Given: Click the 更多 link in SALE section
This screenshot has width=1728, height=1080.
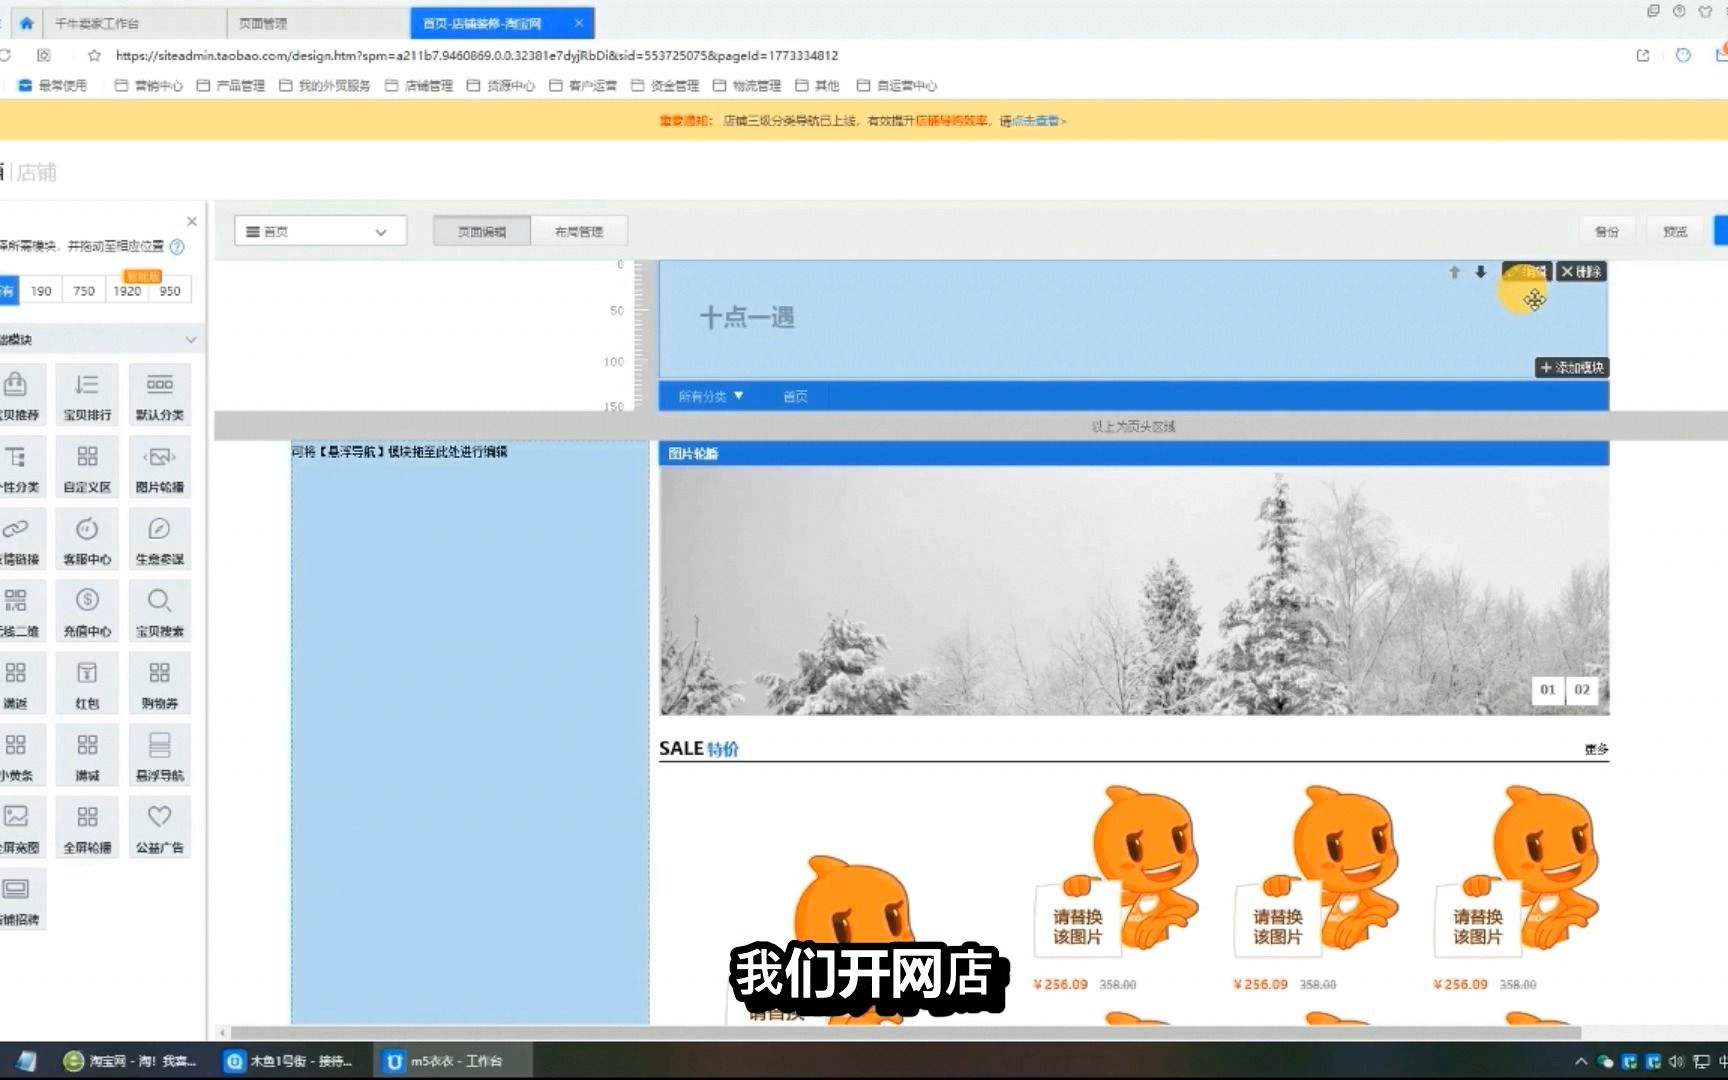Looking at the screenshot, I should [x=1596, y=749].
